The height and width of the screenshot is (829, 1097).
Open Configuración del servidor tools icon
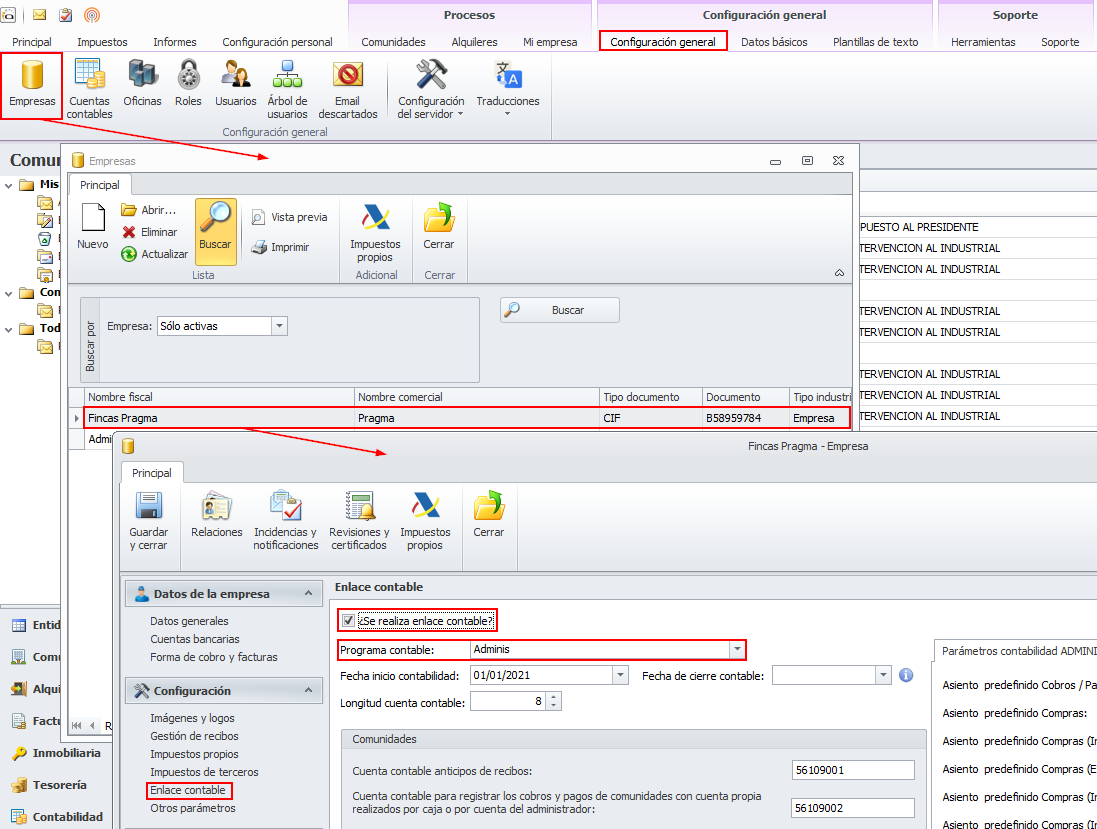(x=431, y=89)
